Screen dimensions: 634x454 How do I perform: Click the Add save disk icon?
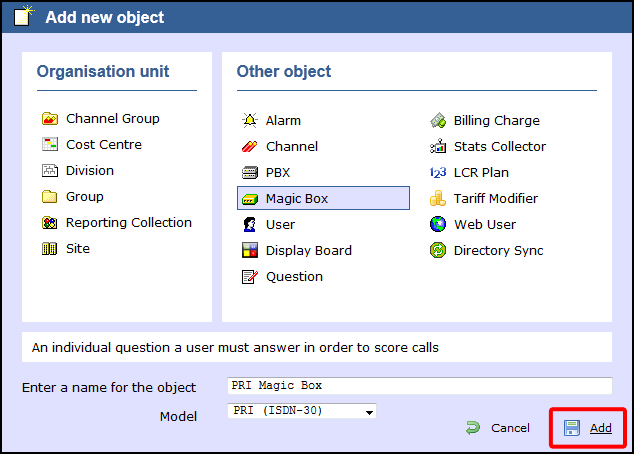pyautogui.click(x=572, y=428)
